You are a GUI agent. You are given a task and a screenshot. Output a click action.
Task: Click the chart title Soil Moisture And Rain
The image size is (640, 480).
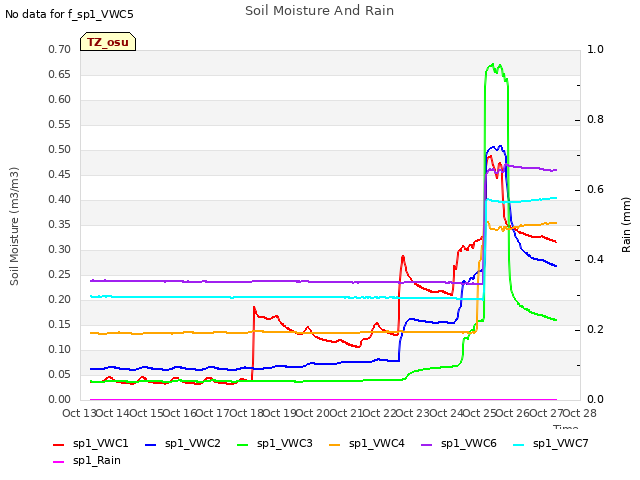(320, 11)
